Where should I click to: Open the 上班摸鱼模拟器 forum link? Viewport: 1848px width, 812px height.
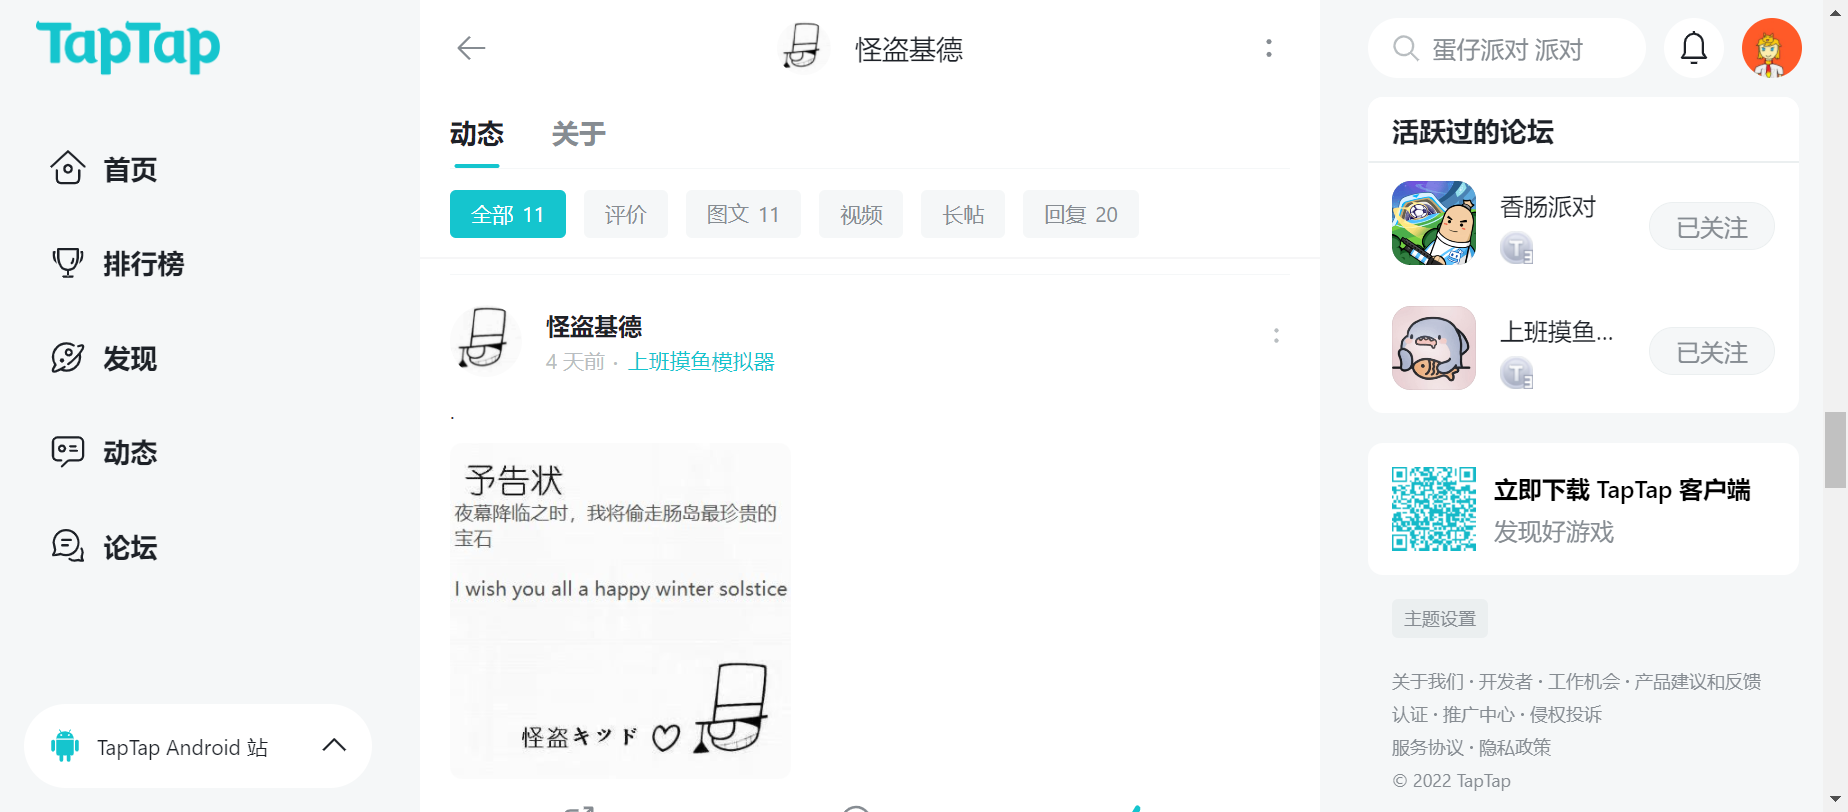click(x=701, y=362)
